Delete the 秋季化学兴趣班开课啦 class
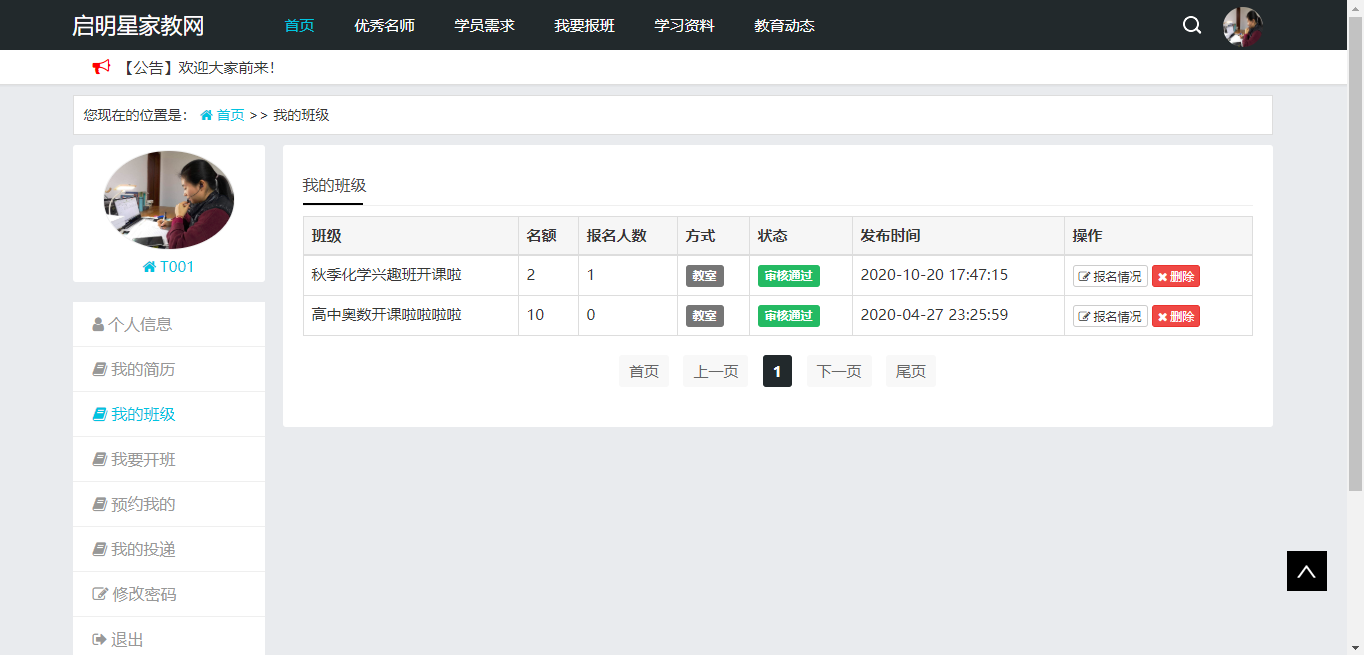The image size is (1364, 655). click(1176, 276)
